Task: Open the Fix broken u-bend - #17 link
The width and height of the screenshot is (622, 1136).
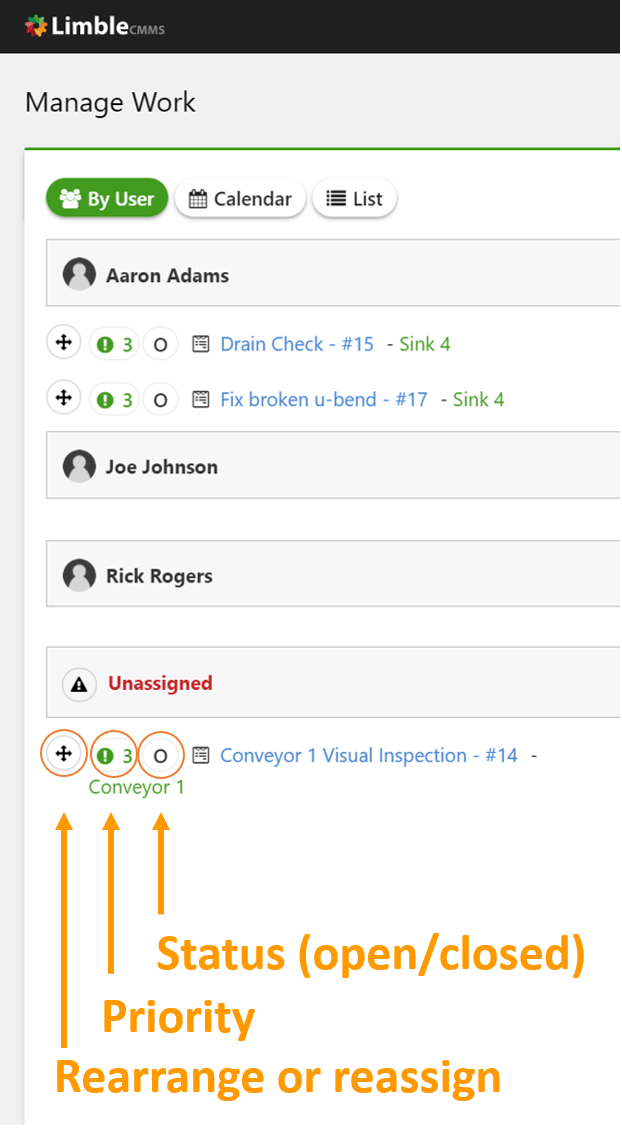Action: click(x=324, y=399)
